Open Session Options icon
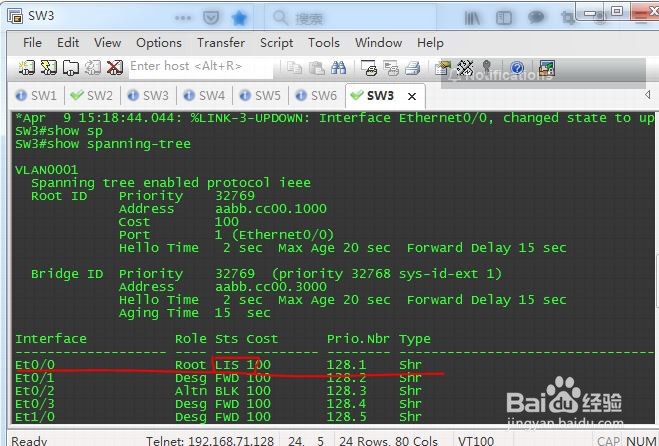Image resolution: width=659 pixels, height=446 pixels. 443,68
